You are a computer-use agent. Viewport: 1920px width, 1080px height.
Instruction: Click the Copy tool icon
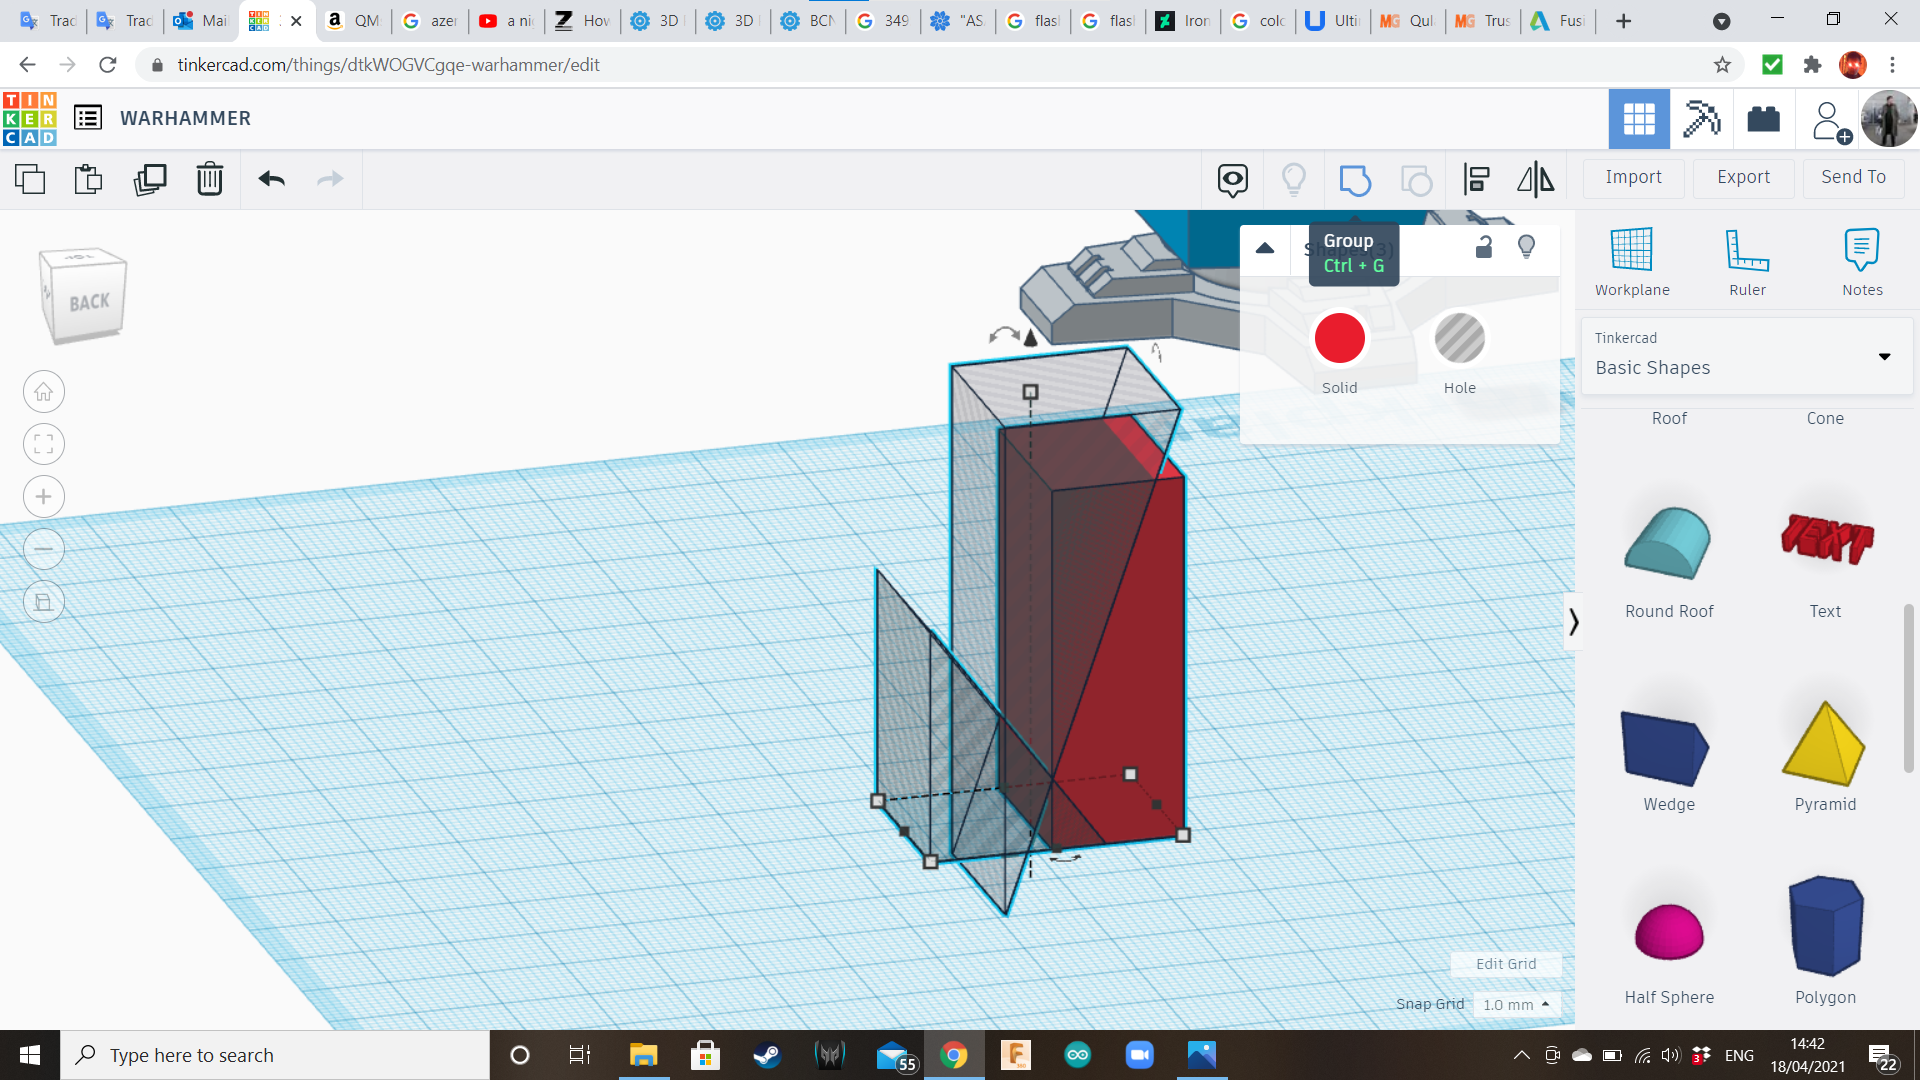click(30, 179)
